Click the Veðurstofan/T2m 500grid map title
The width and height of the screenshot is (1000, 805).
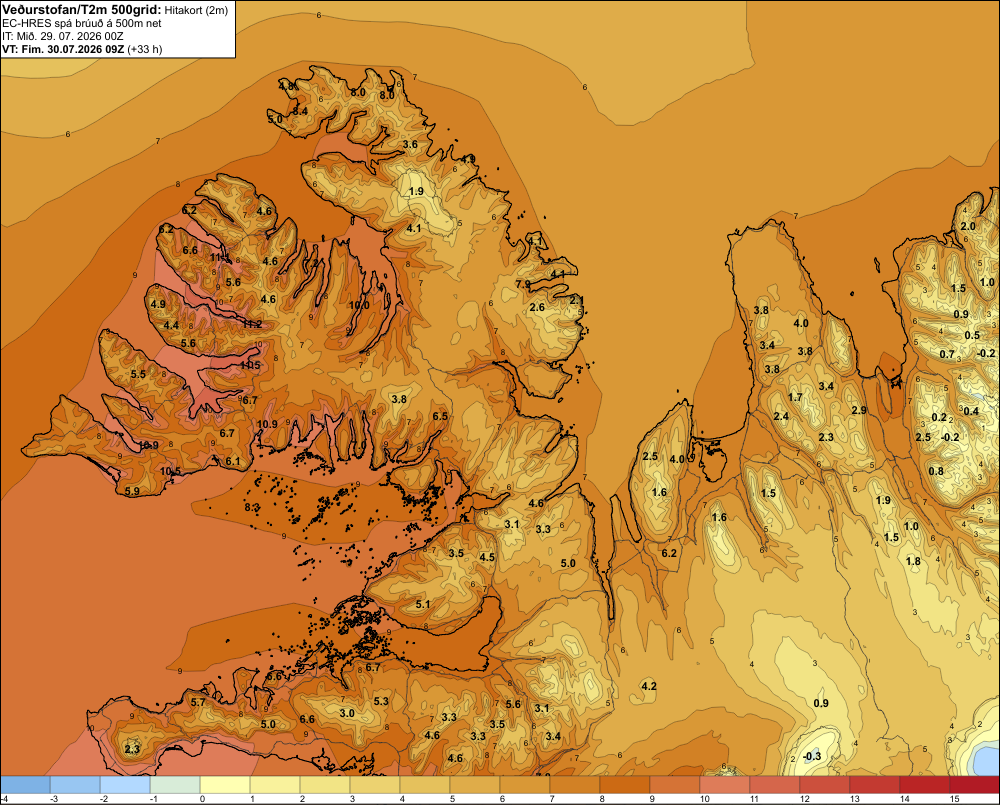[x=82, y=10]
